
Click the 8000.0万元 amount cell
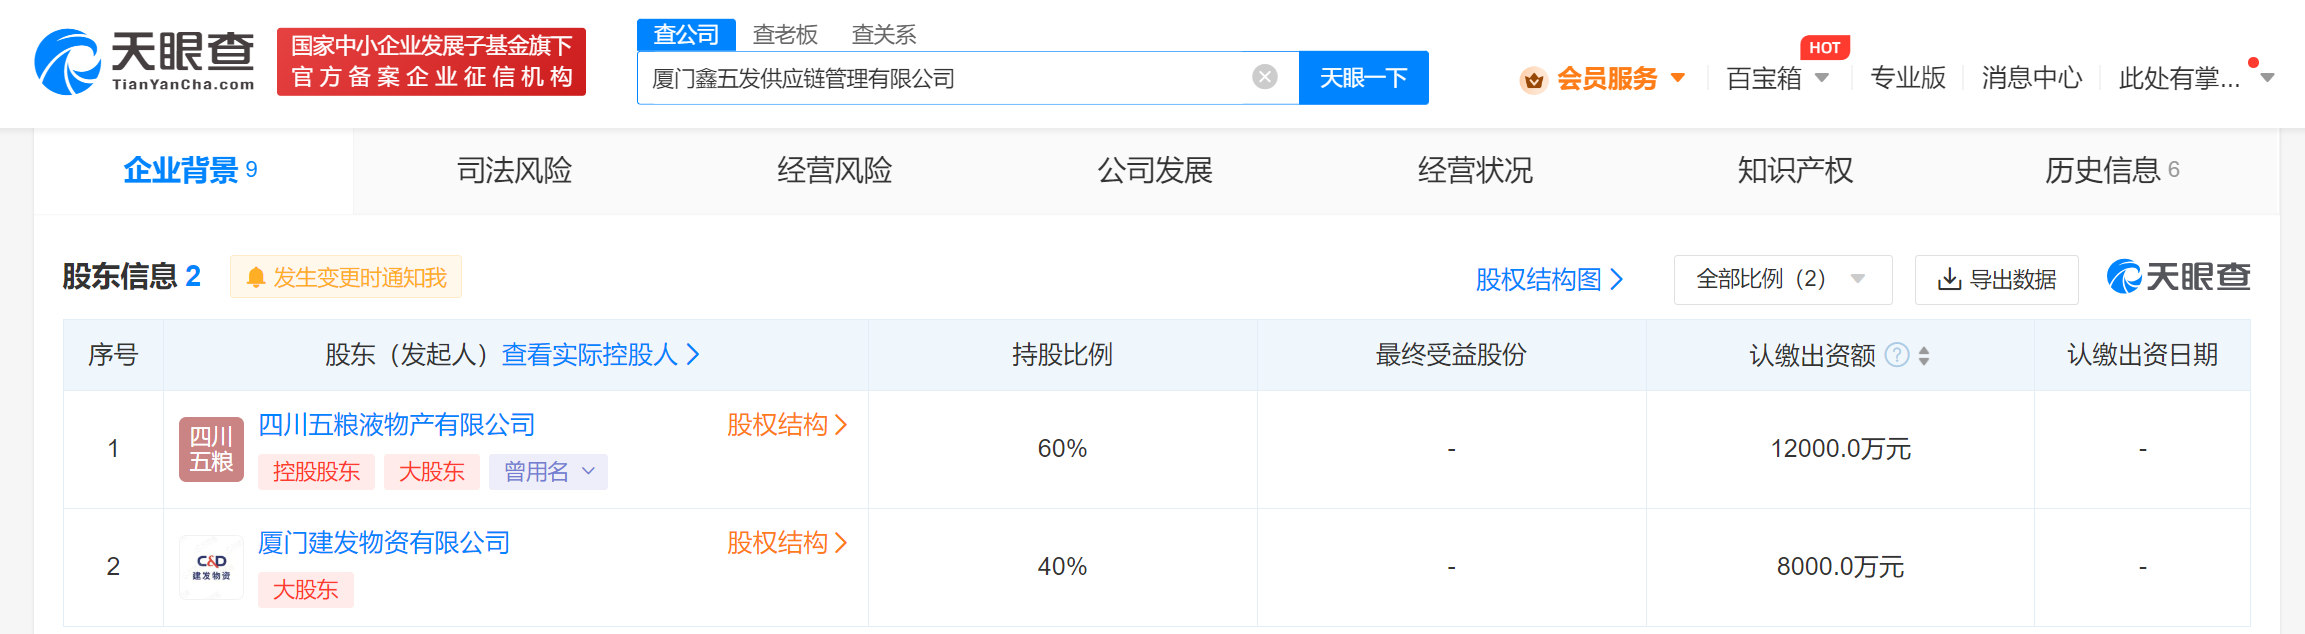click(x=1840, y=567)
